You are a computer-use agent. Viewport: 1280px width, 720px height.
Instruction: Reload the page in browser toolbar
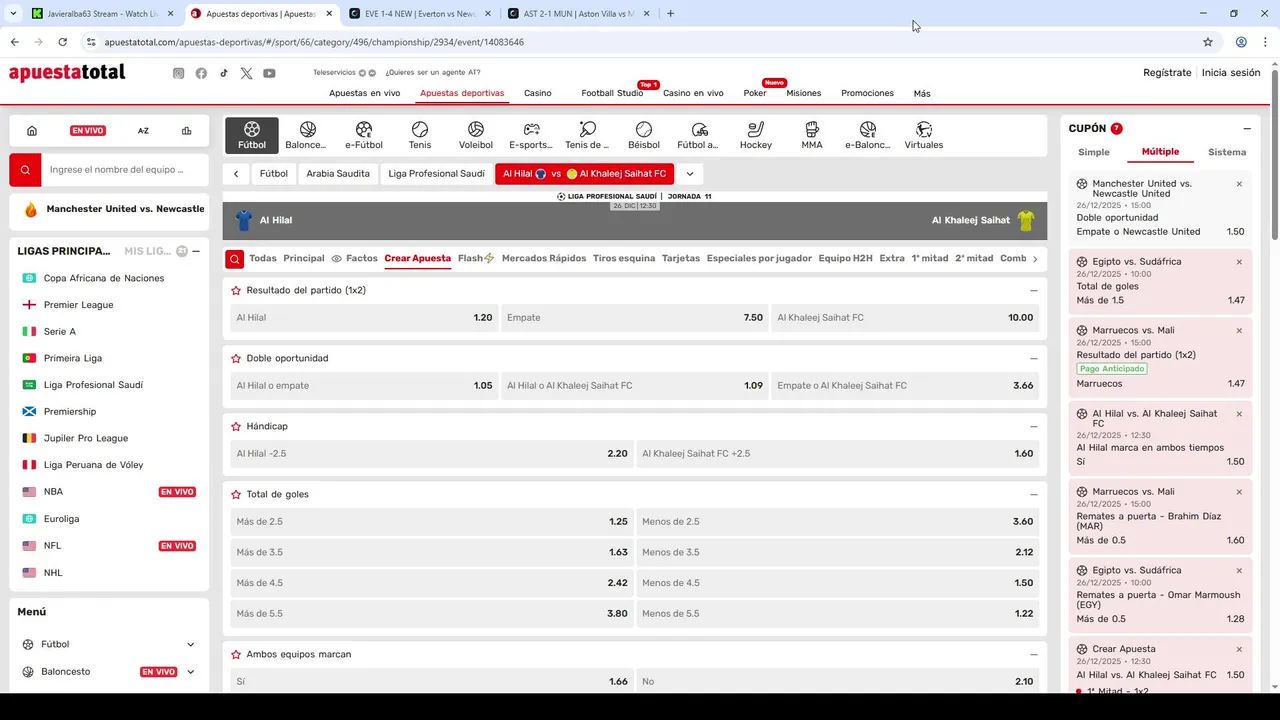[62, 42]
